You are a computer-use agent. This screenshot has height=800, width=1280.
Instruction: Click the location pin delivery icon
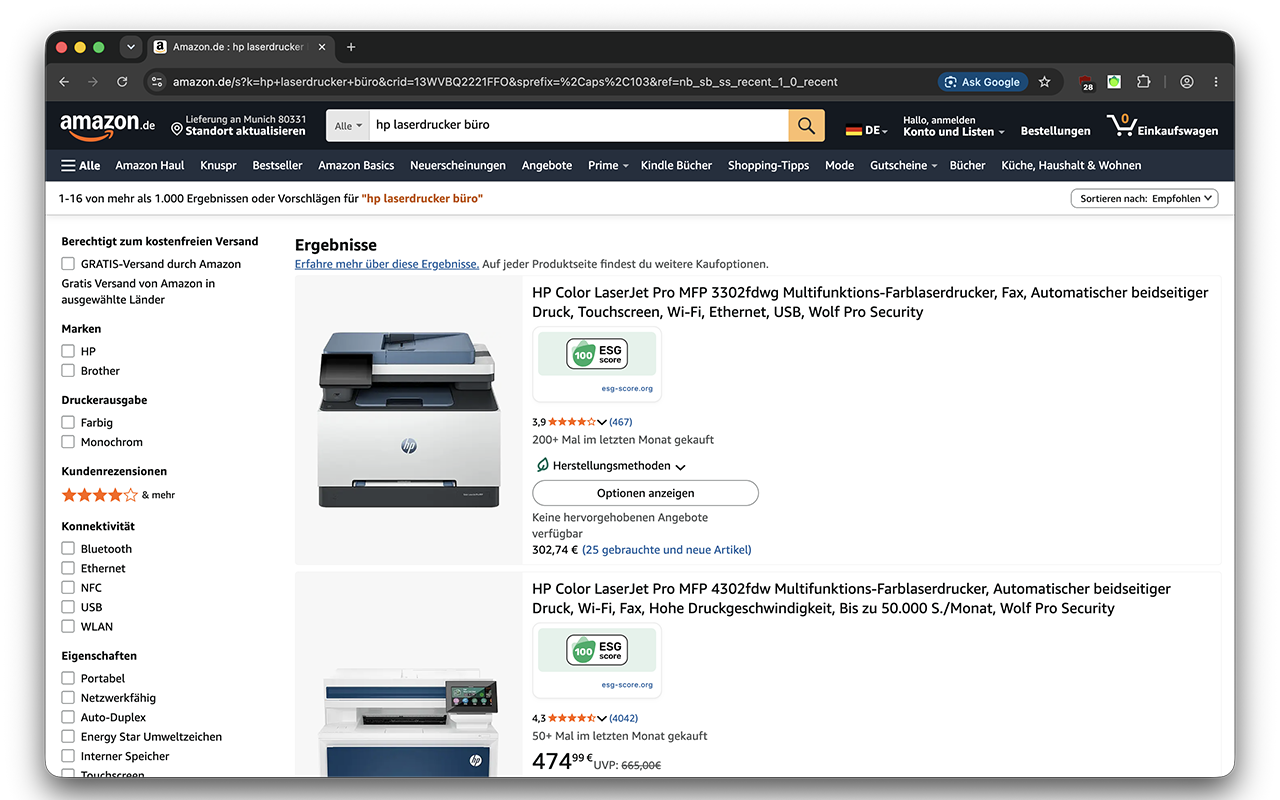[176, 130]
